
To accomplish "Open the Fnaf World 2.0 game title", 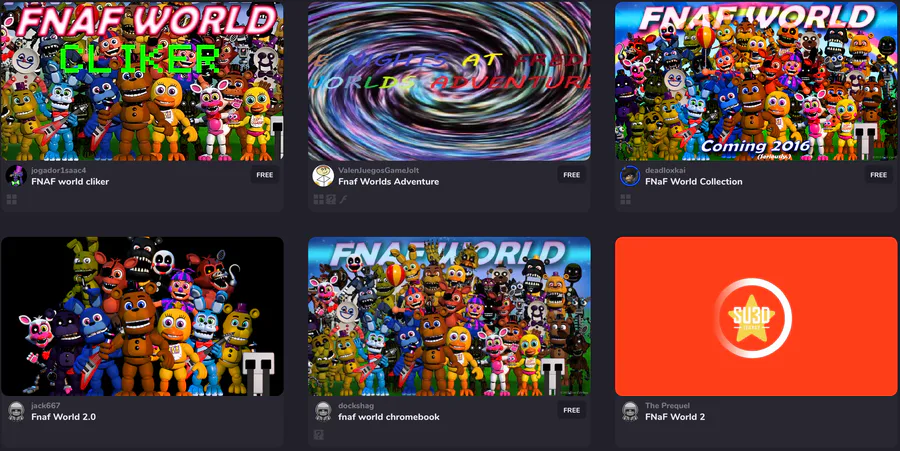I will click(64, 417).
